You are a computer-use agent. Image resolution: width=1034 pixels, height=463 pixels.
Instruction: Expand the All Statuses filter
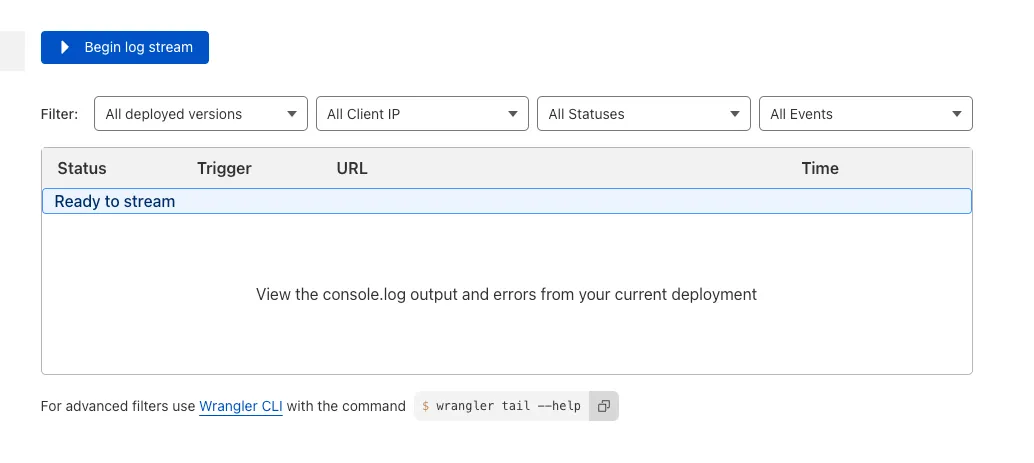644,114
